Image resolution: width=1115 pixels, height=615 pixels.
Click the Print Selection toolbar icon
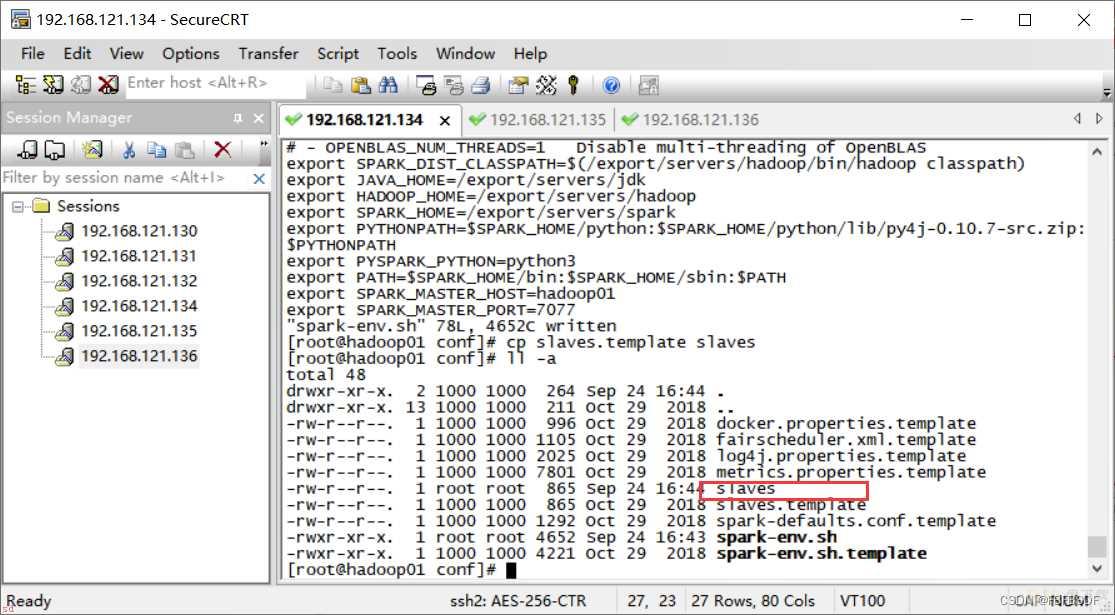coord(454,86)
